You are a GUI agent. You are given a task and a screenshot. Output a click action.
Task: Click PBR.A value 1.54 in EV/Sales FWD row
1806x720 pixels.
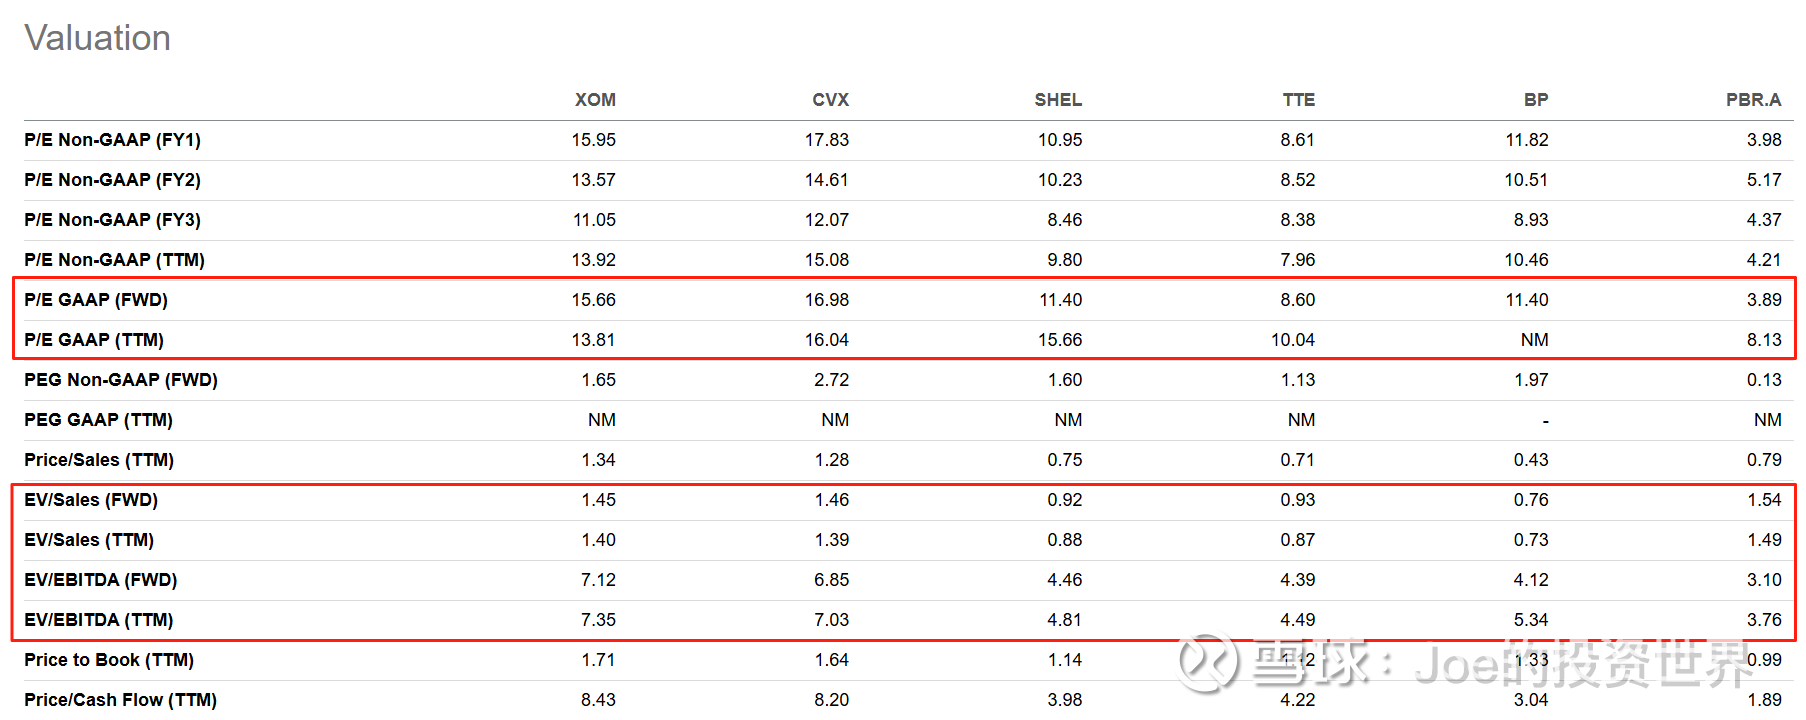1764,500
